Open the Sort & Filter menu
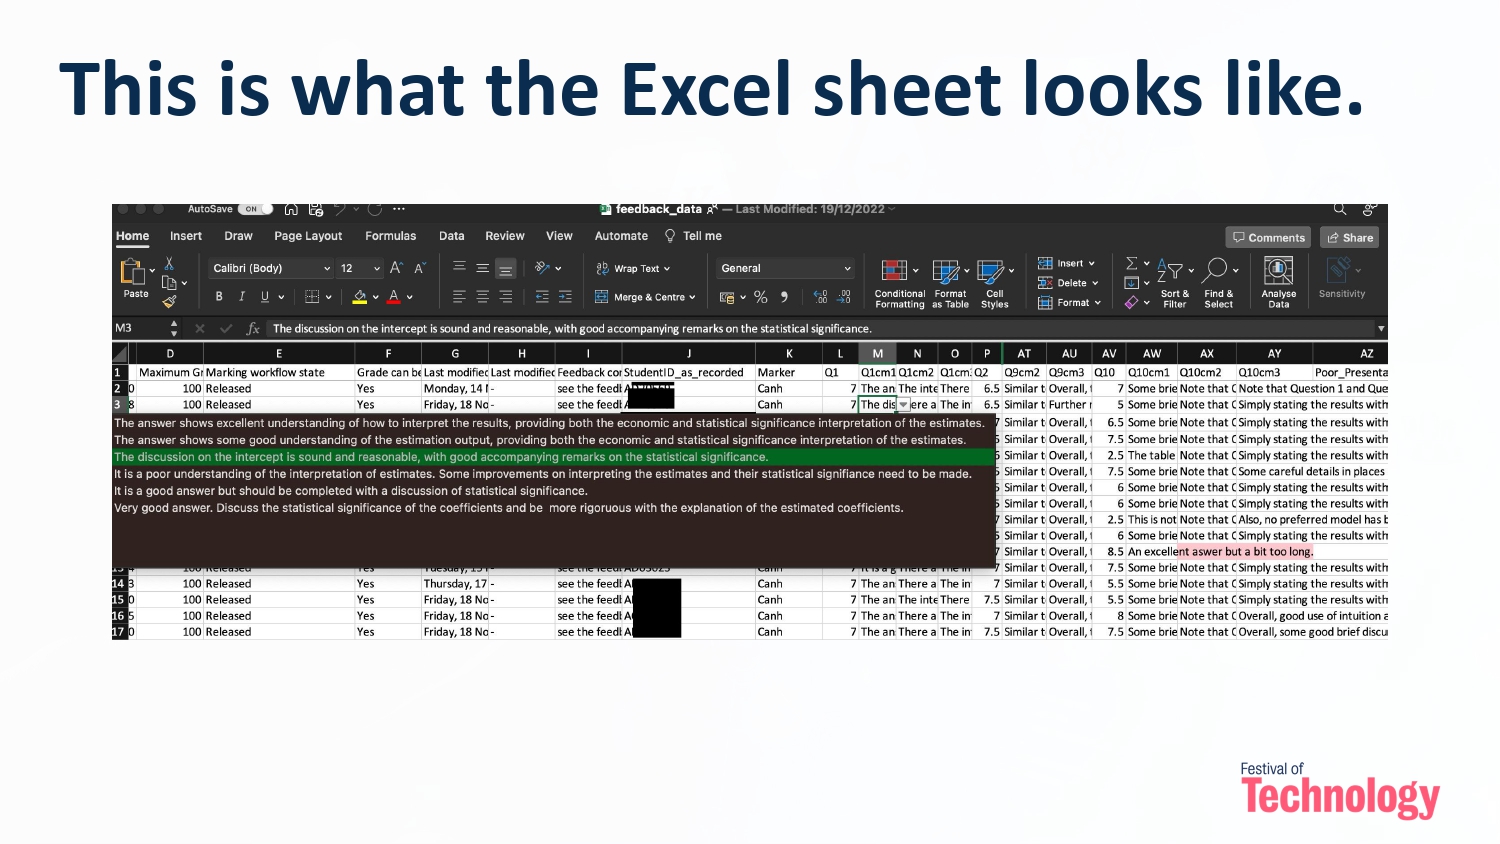Image resolution: width=1500 pixels, height=844 pixels. 1174,283
